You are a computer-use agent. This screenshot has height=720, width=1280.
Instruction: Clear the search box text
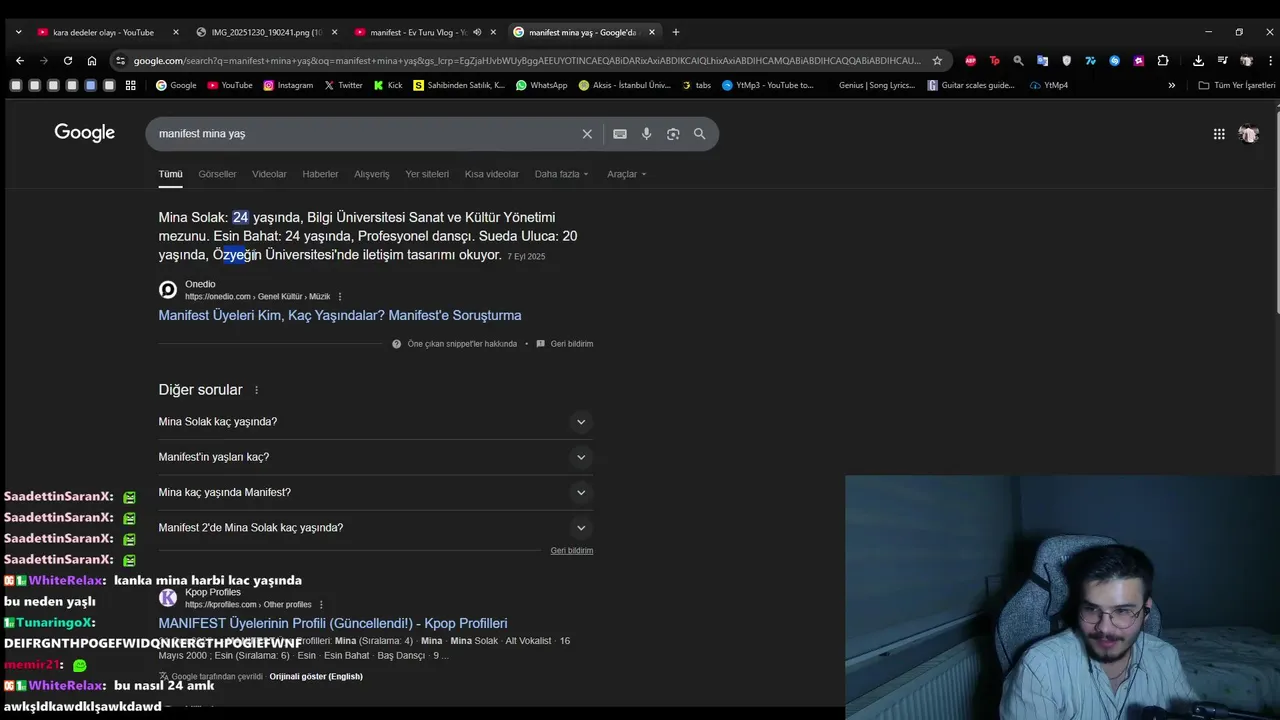(x=587, y=134)
